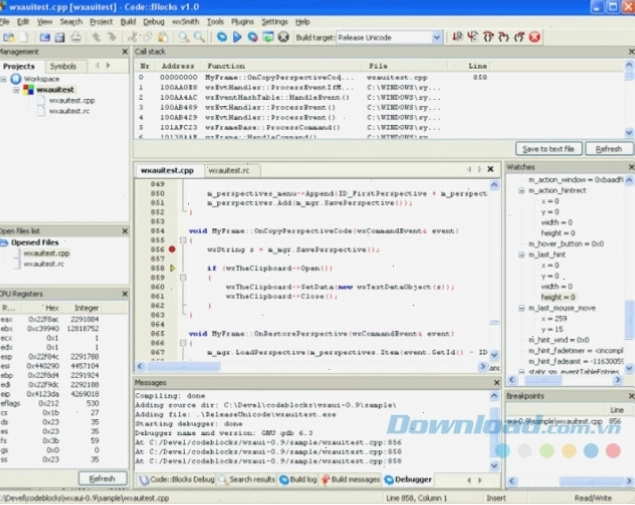Click the Paste clipboard icon
Screen dimensions: 635x505
point(163,37)
